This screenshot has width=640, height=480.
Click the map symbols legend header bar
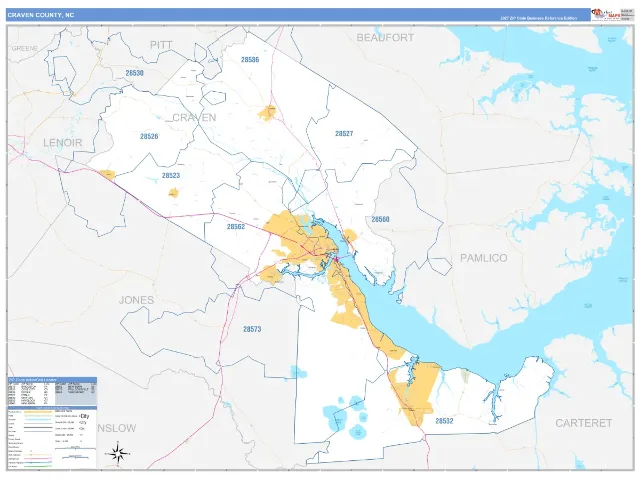52,408
